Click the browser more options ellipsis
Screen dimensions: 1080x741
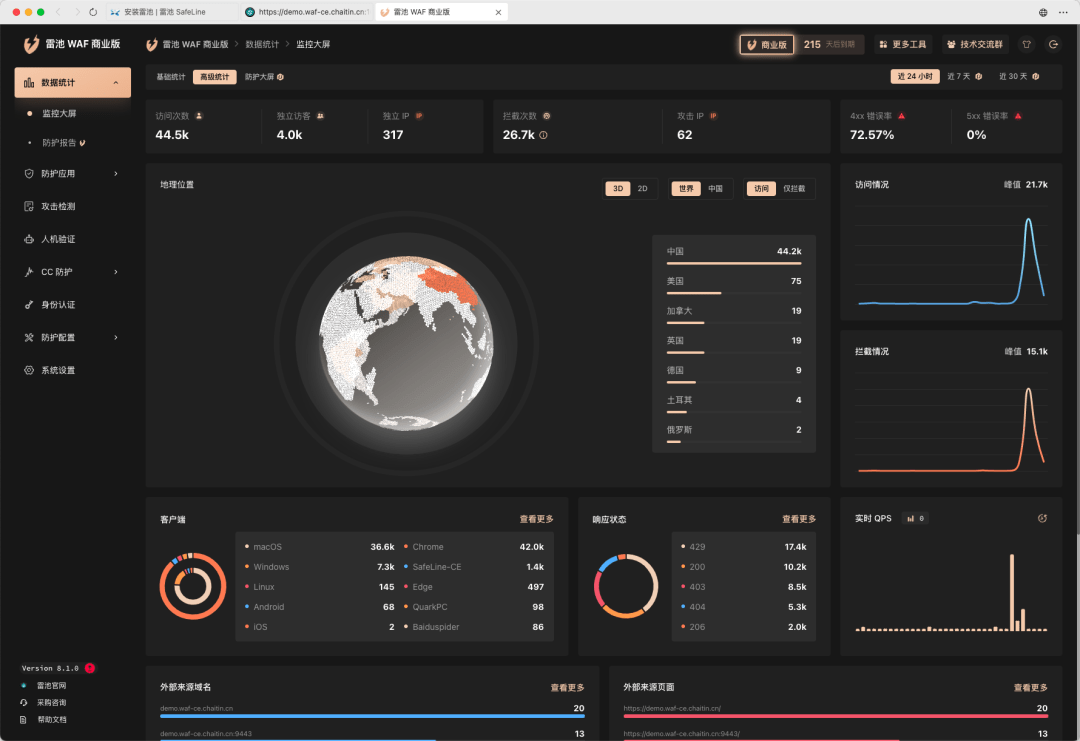(x=1063, y=12)
